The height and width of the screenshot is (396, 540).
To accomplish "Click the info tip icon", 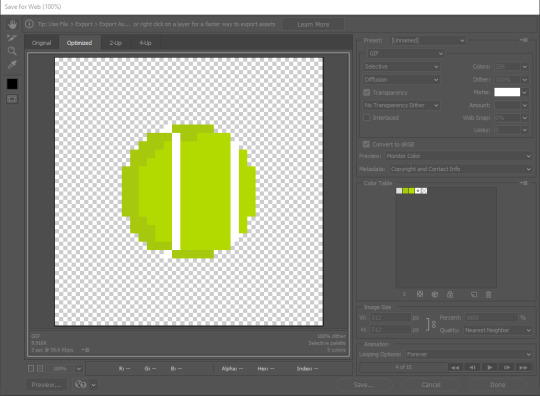I will pyautogui.click(x=29, y=24).
